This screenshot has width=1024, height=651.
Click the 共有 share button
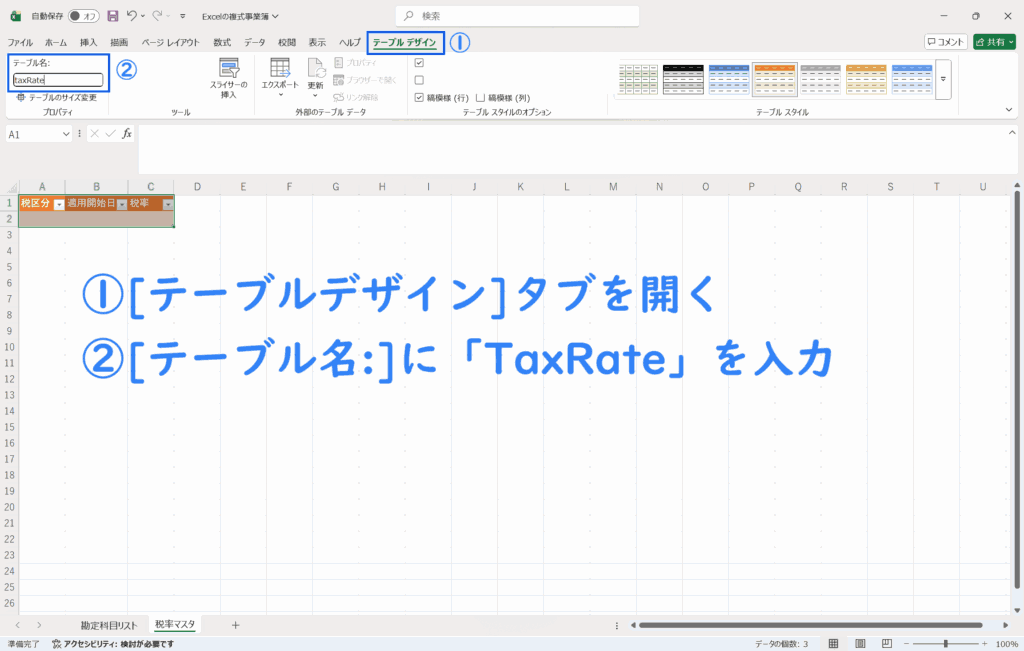click(x=994, y=42)
